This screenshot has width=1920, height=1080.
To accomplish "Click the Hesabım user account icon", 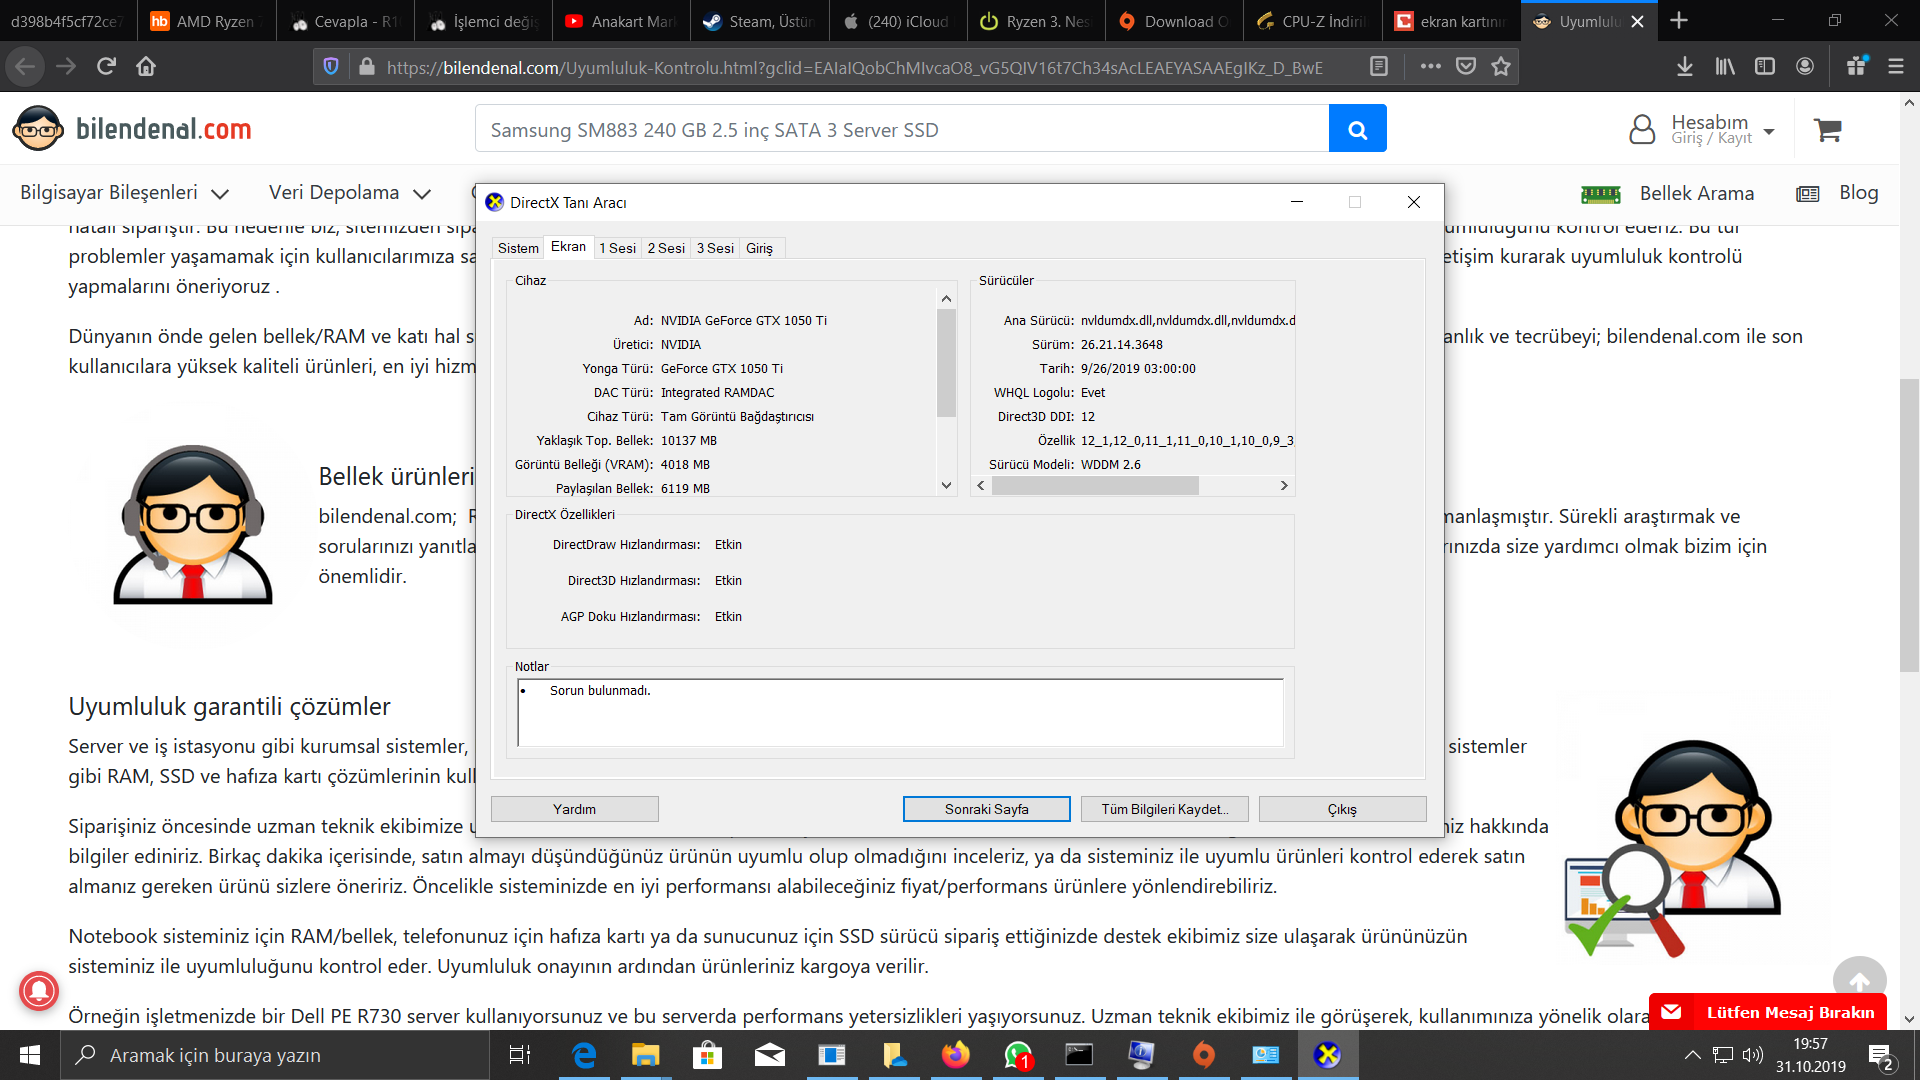I will click(1642, 129).
